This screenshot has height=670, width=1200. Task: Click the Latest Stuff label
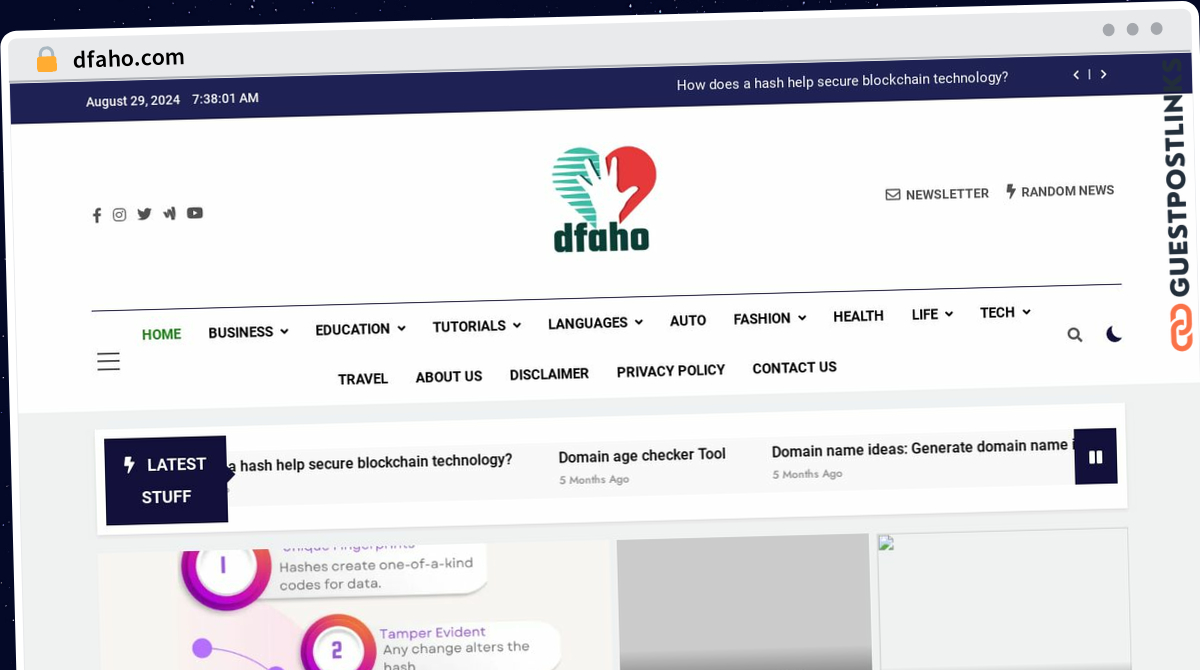166,480
